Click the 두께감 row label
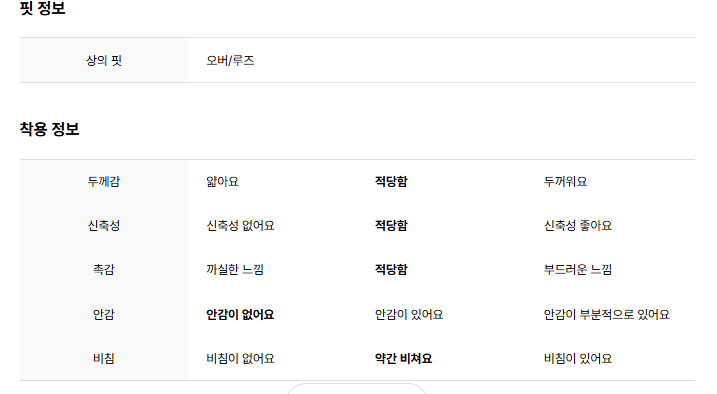Image resolution: width=717 pixels, height=394 pixels. coord(104,181)
